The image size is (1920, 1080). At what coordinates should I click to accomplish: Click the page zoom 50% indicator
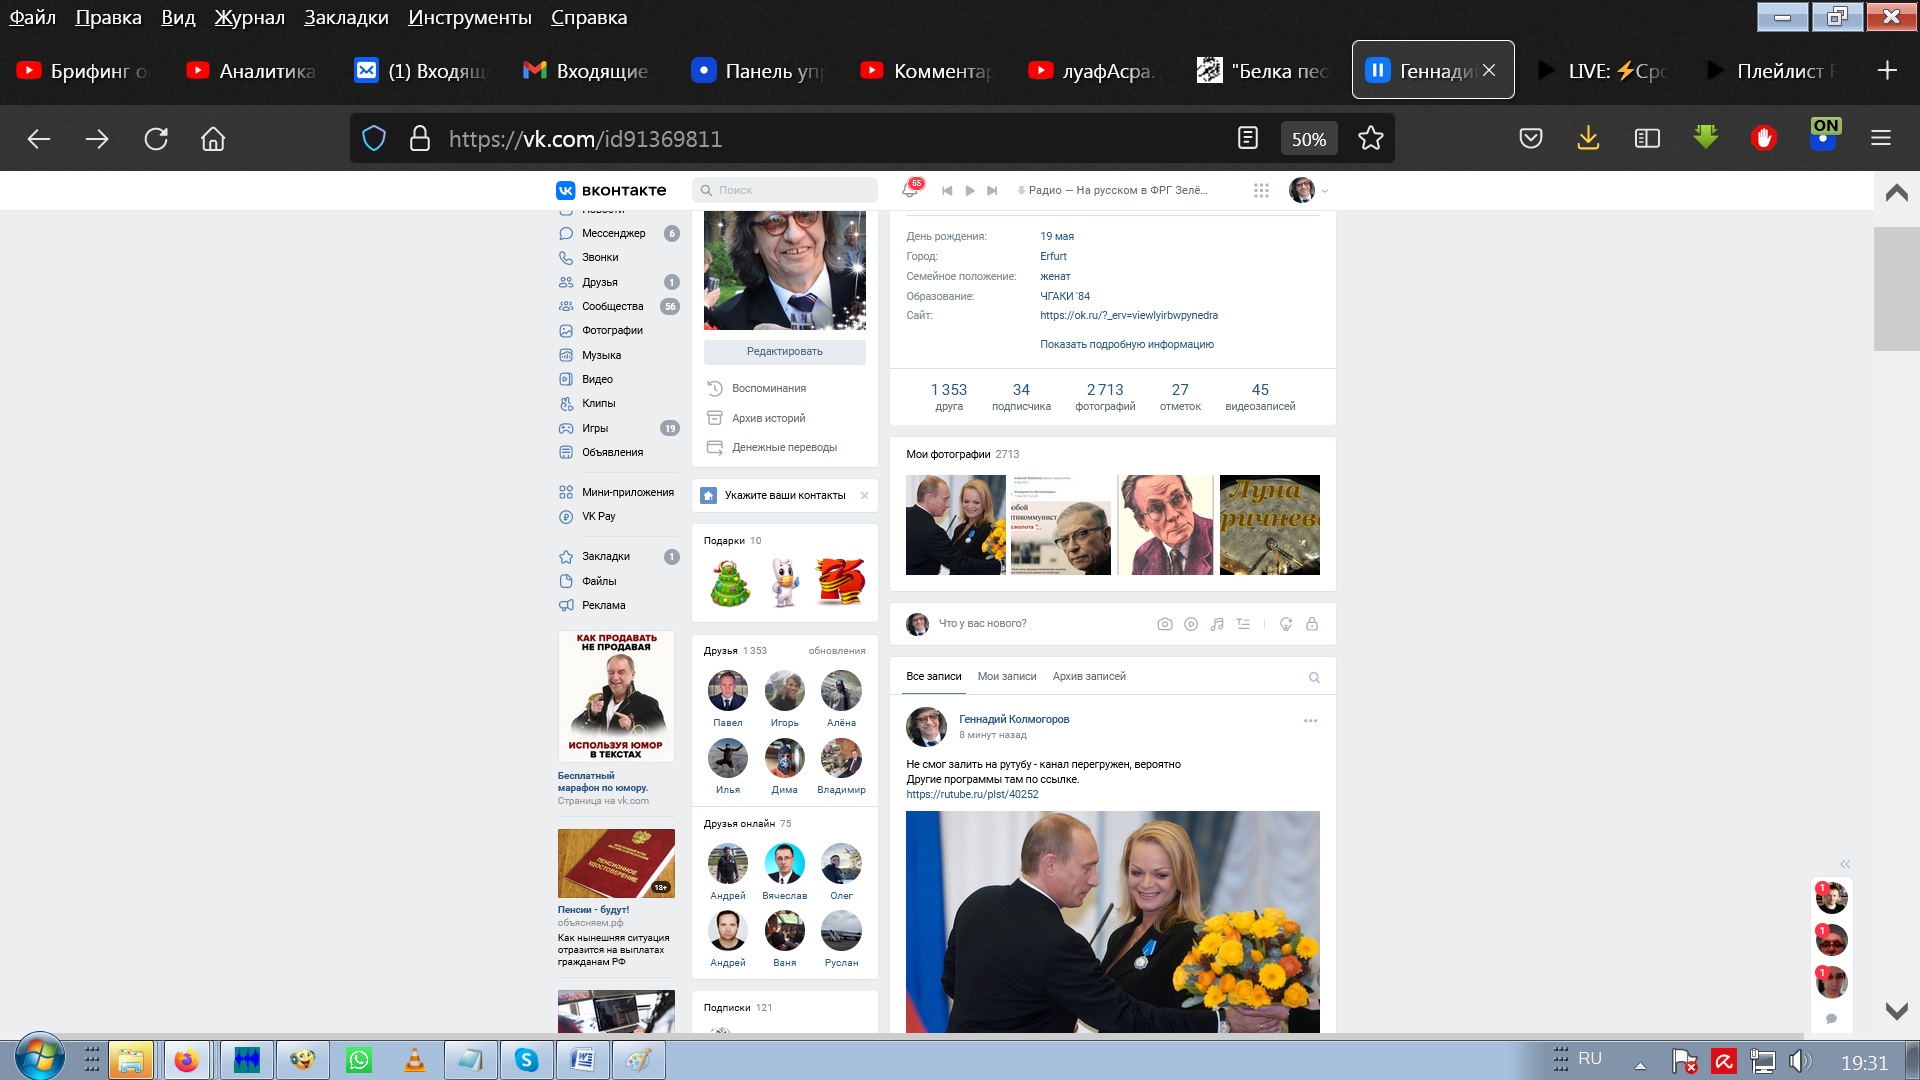[x=1308, y=139]
